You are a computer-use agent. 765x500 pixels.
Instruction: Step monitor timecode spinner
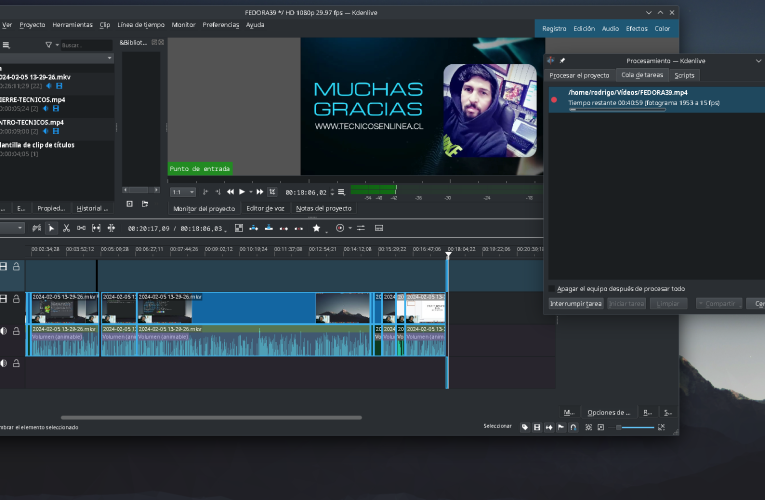tap(332, 192)
